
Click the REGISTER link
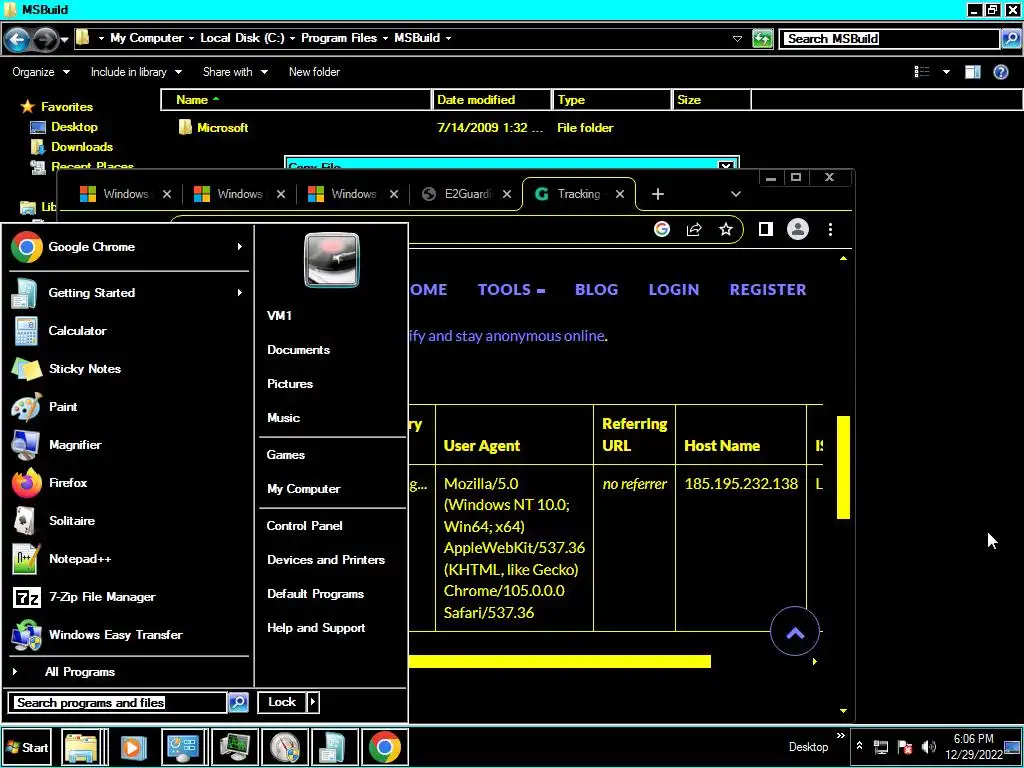tap(767, 290)
